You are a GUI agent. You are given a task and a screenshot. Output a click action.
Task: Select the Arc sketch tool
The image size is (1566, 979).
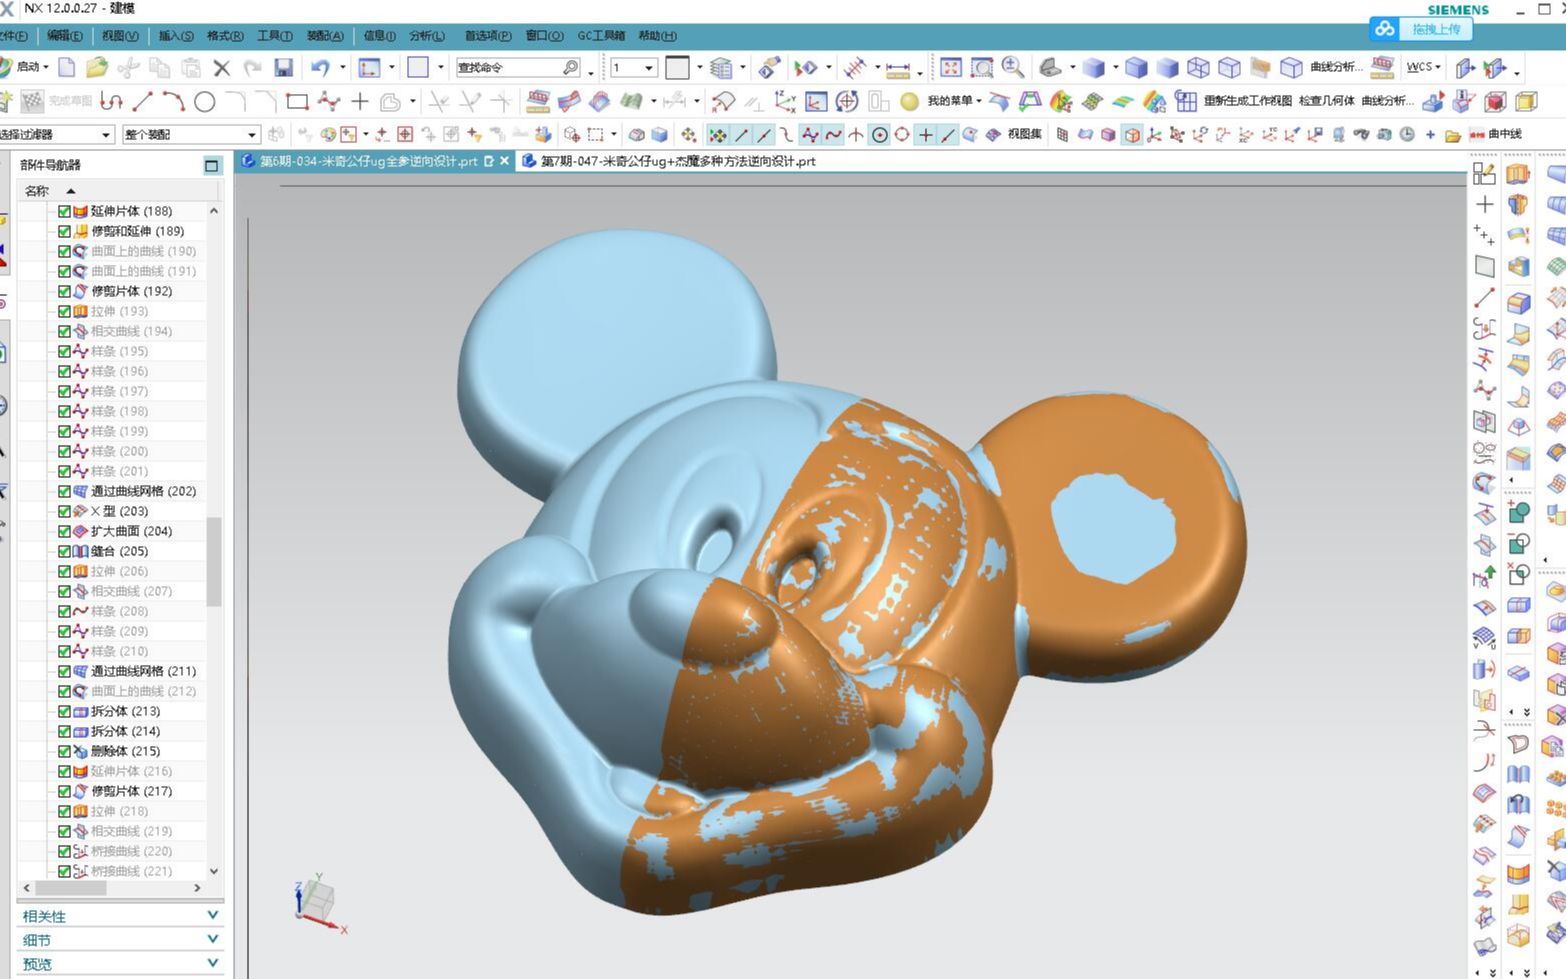click(174, 101)
